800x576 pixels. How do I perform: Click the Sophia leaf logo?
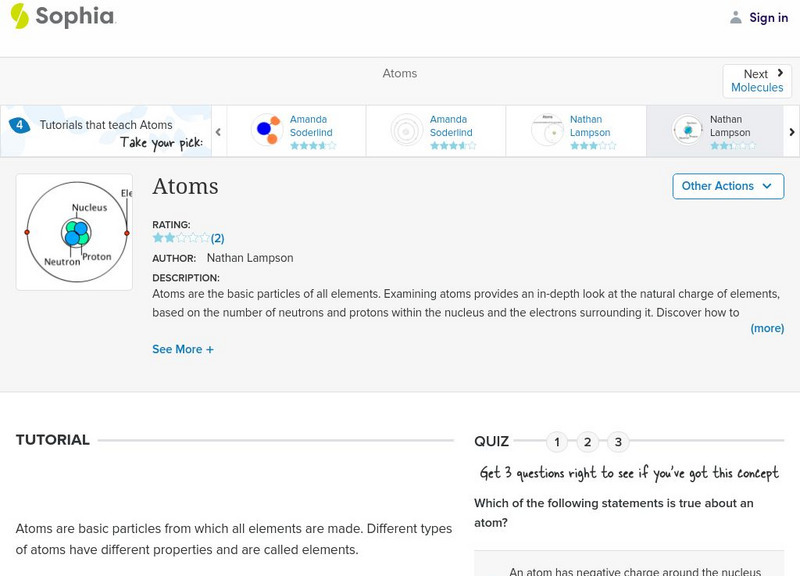click(x=21, y=17)
